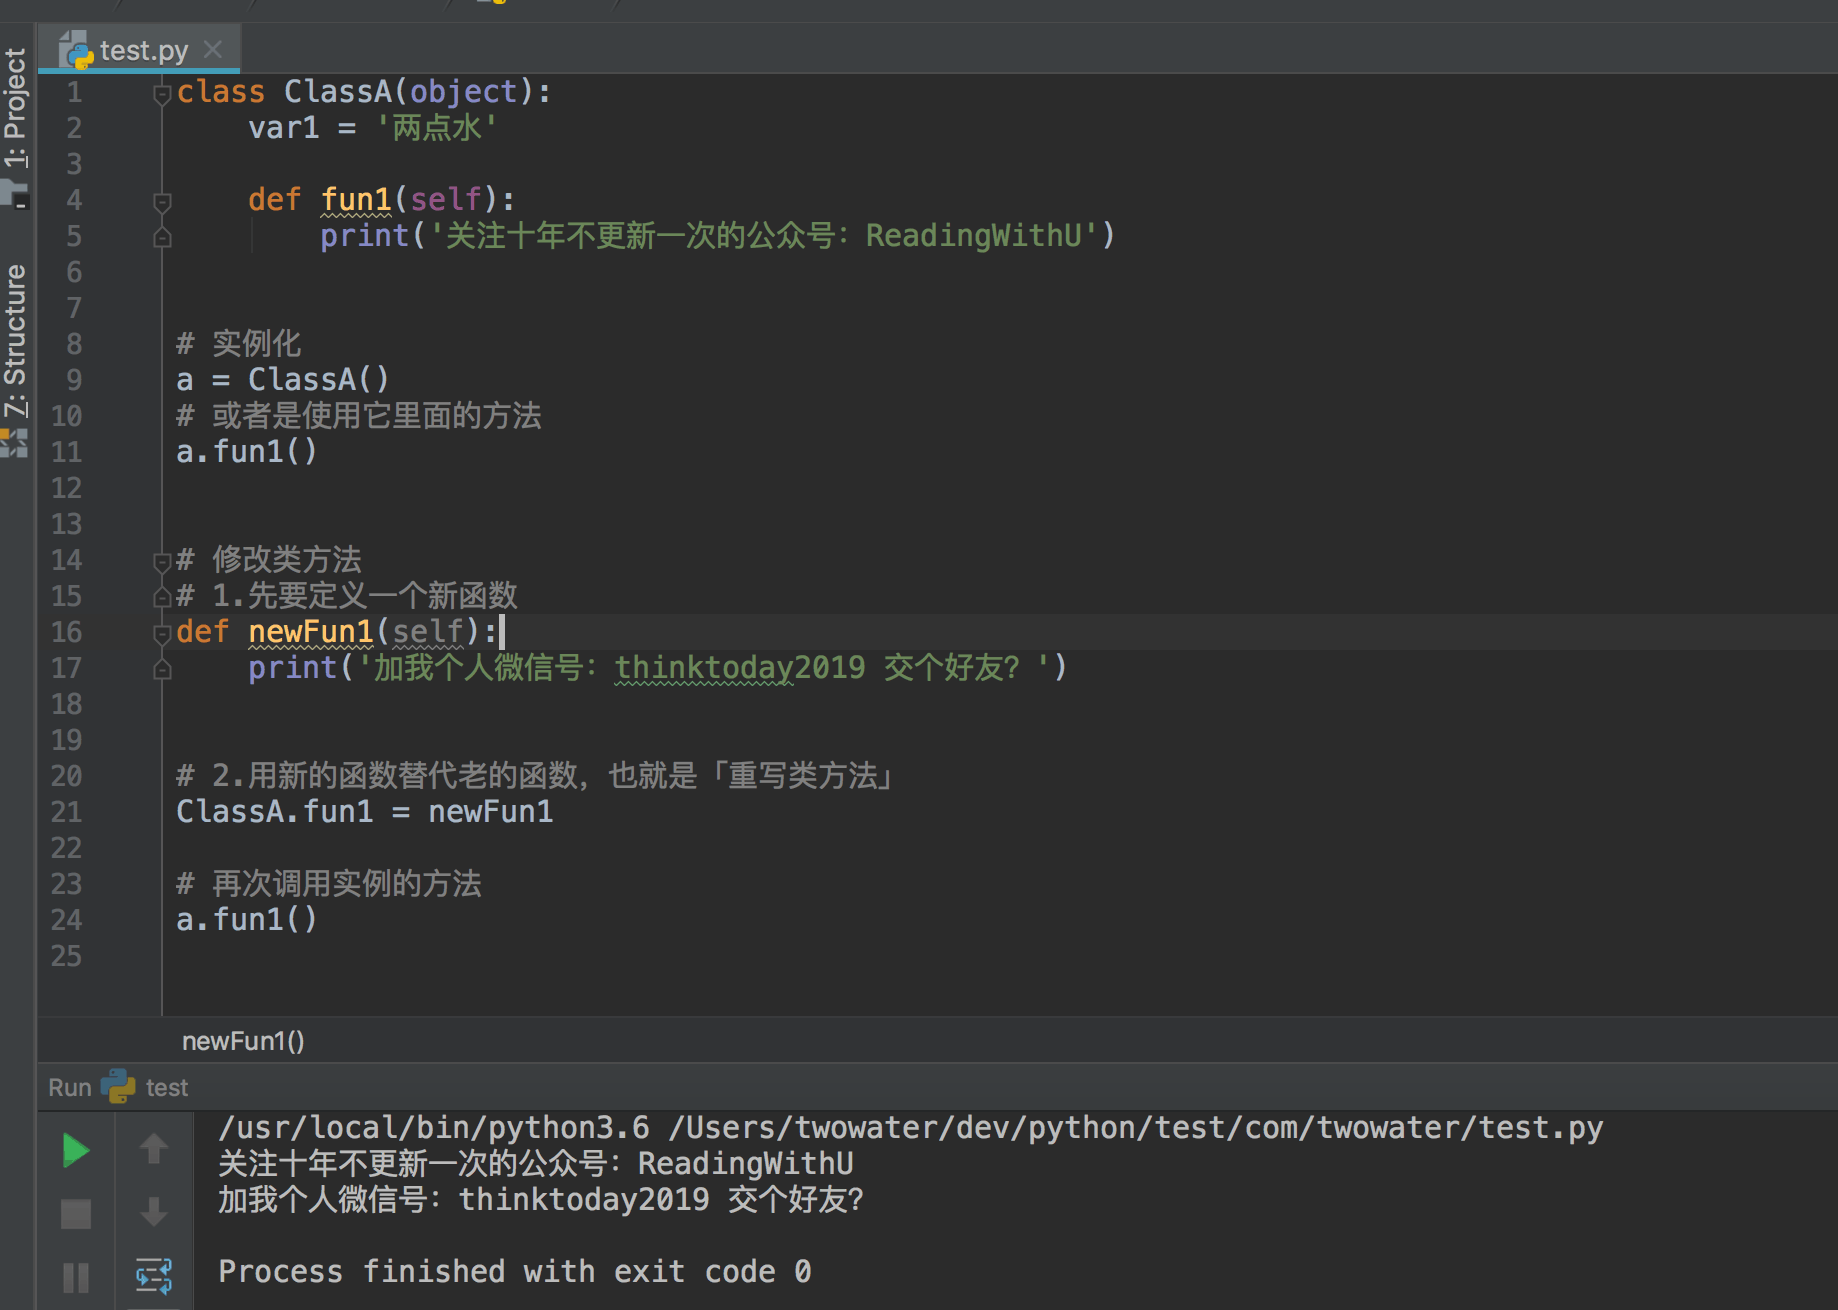Click the newFun1() breadcrumb

click(243, 1041)
